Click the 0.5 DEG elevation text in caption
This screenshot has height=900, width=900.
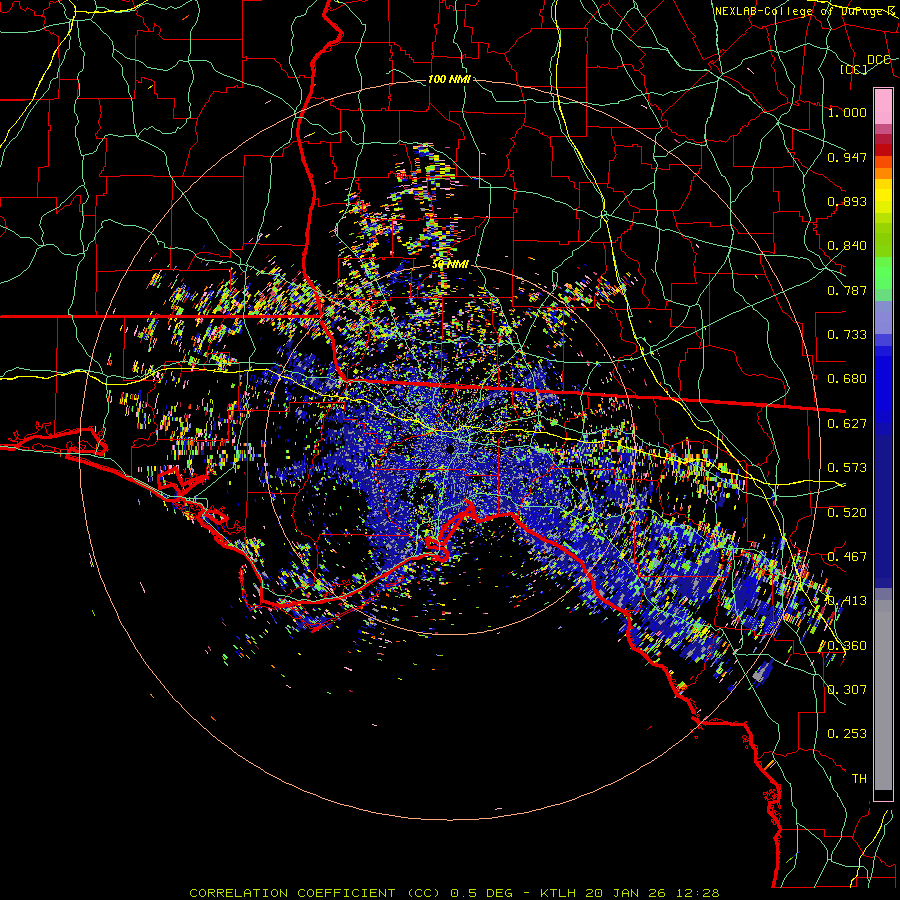[x=481, y=893]
